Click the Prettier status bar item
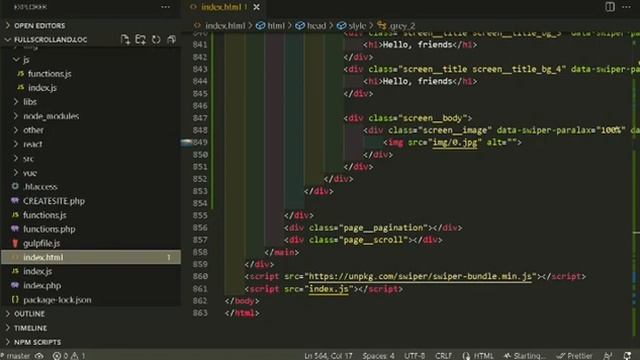The width and height of the screenshot is (640, 360). click(x=575, y=356)
